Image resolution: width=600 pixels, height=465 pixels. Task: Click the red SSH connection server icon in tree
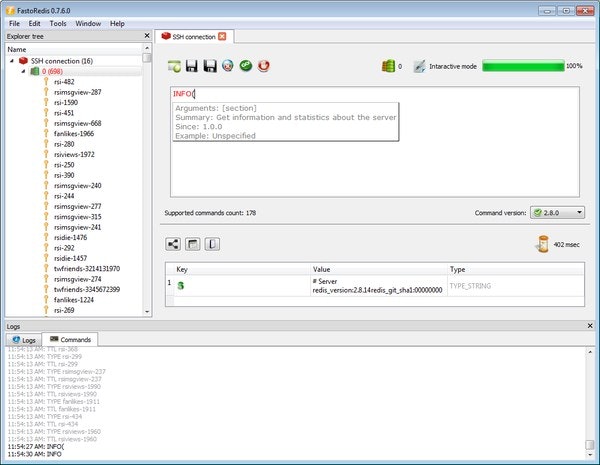23,61
